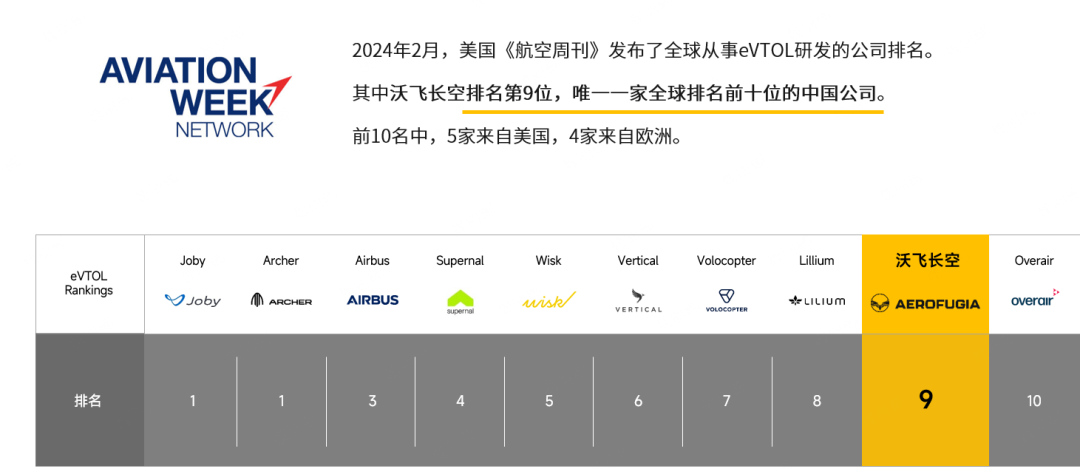
Task: Click the underlined '其中沃飞长空排名第9位' sentence
Action: [x=619, y=94]
